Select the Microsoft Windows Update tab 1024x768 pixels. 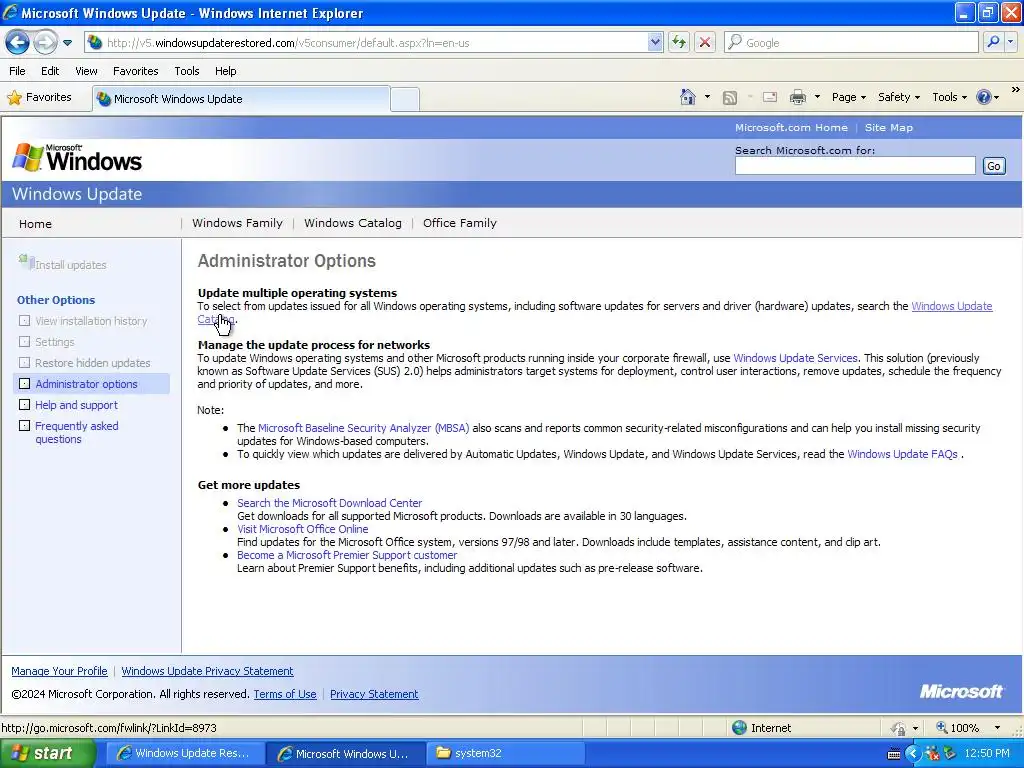[242, 99]
